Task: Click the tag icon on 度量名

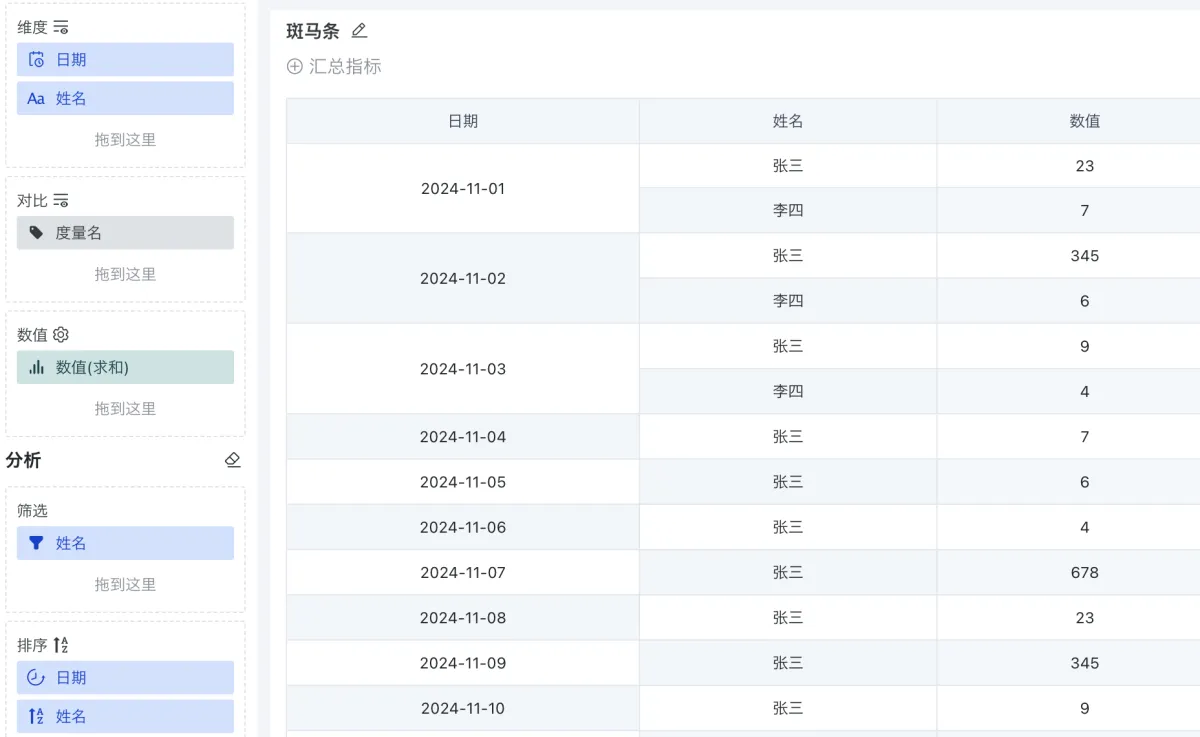Action: [x=36, y=233]
